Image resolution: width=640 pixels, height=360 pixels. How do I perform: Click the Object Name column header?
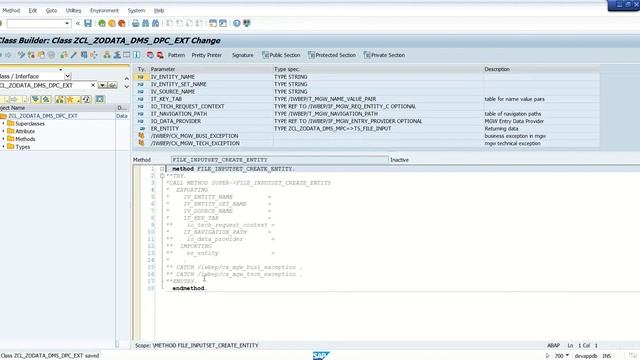click(x=58, y=108)
